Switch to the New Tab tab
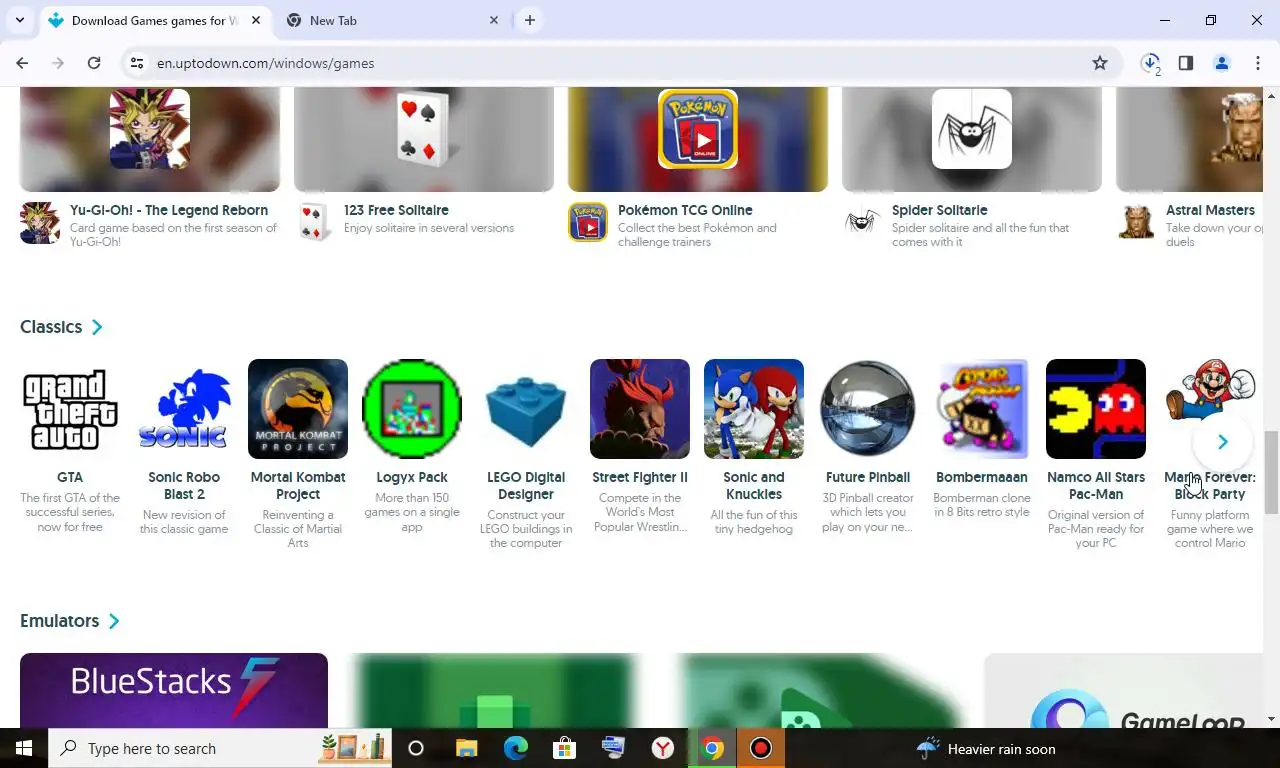This screenshot has width=1280, height=768. coord(392,20)
